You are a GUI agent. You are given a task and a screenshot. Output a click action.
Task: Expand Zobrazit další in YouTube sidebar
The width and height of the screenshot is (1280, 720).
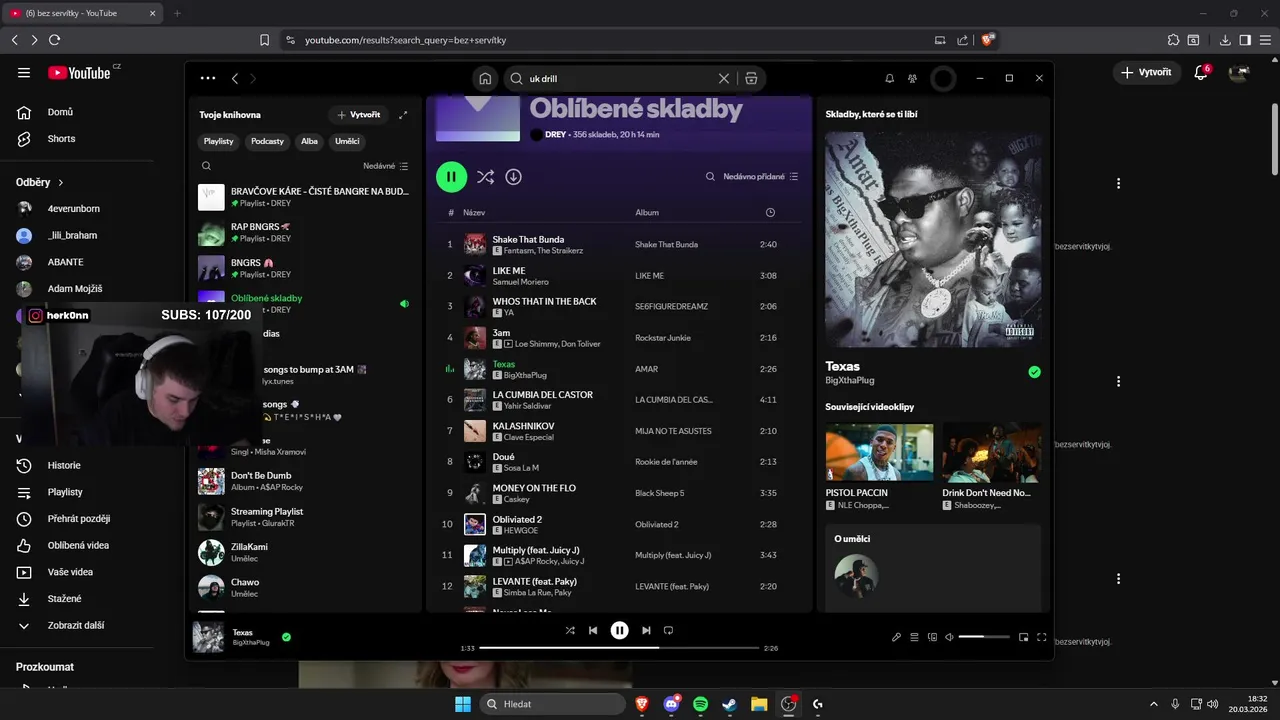(75, 625)
